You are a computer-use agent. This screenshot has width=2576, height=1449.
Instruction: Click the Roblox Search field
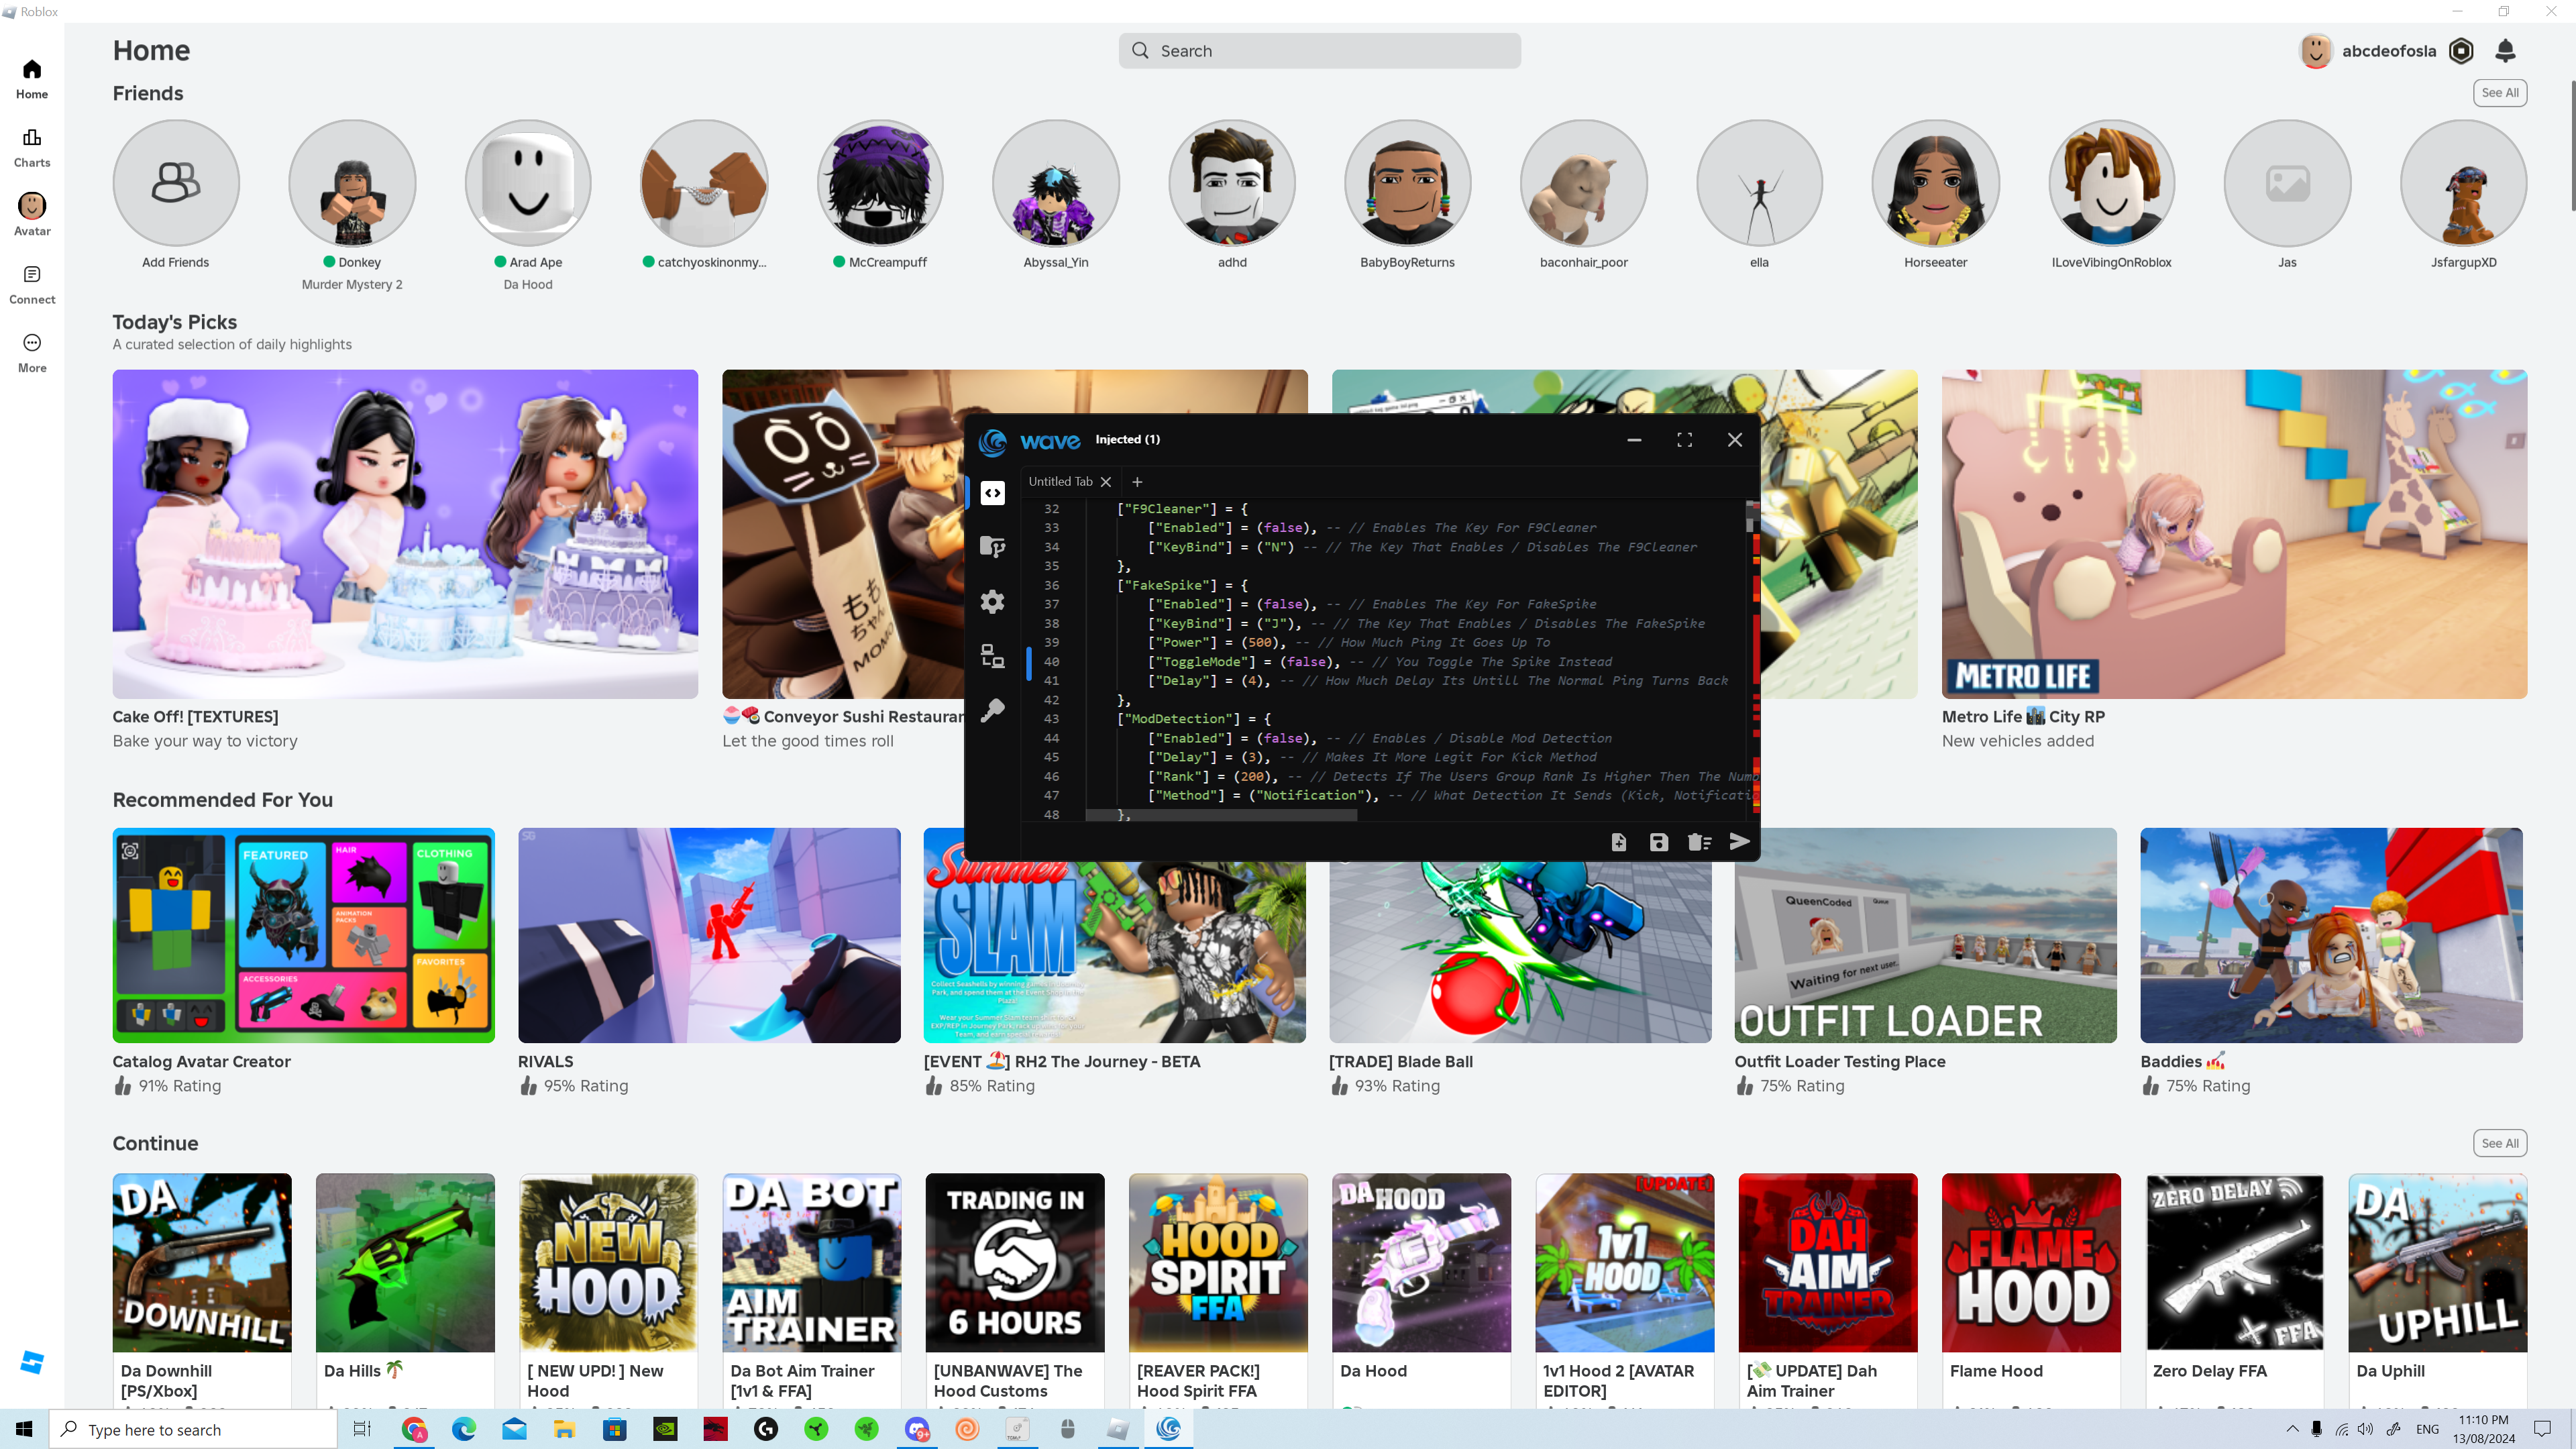click(x=1320, y=51)
